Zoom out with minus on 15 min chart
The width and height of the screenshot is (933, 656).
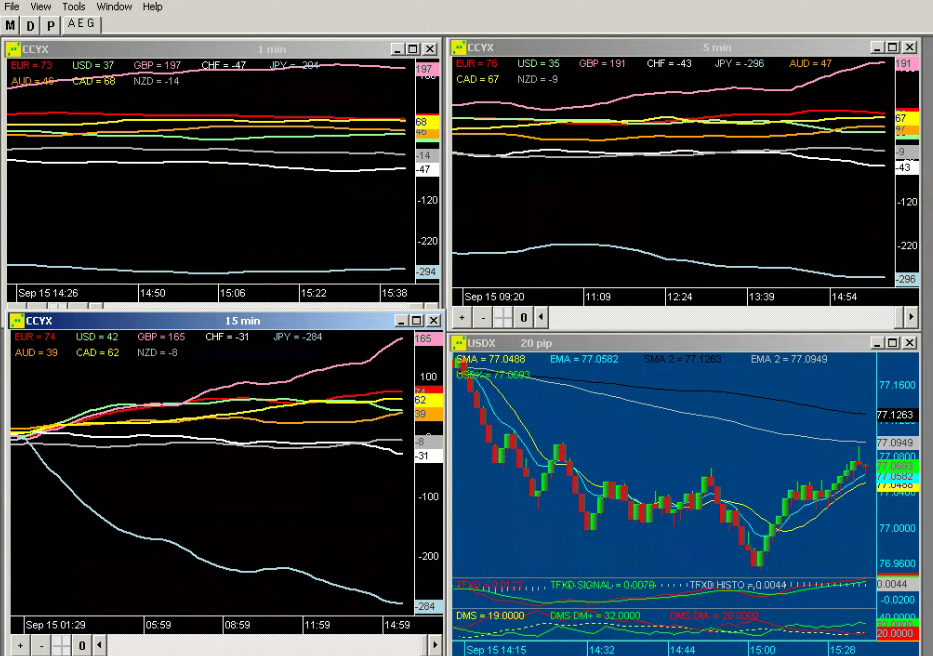pyautogui.click(x=41, y=645)
